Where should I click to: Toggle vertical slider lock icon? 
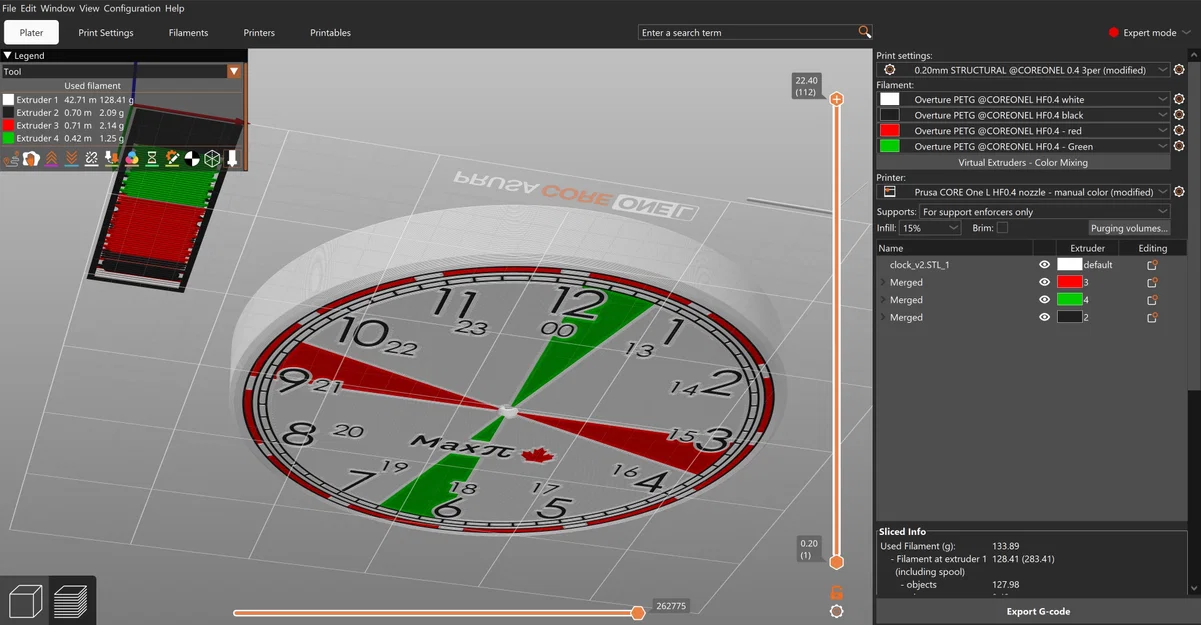836,592
